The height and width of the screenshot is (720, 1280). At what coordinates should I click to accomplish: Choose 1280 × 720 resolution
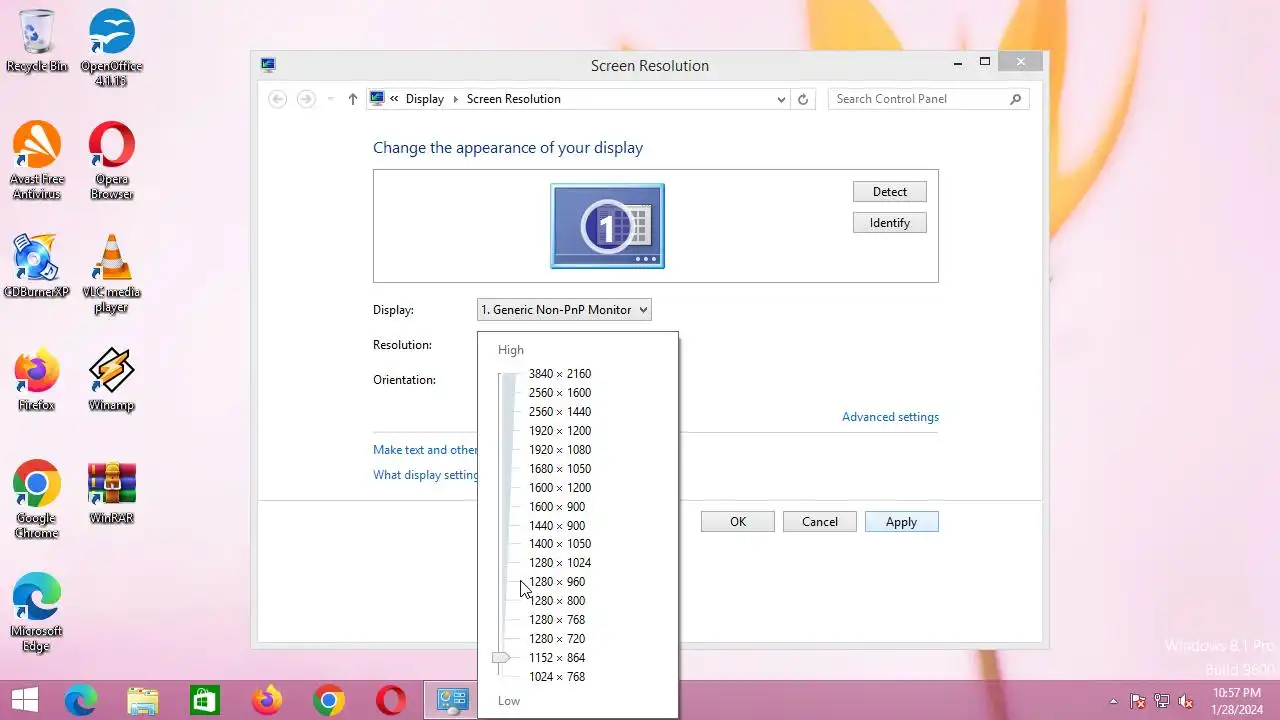click(x=557, y=639)
